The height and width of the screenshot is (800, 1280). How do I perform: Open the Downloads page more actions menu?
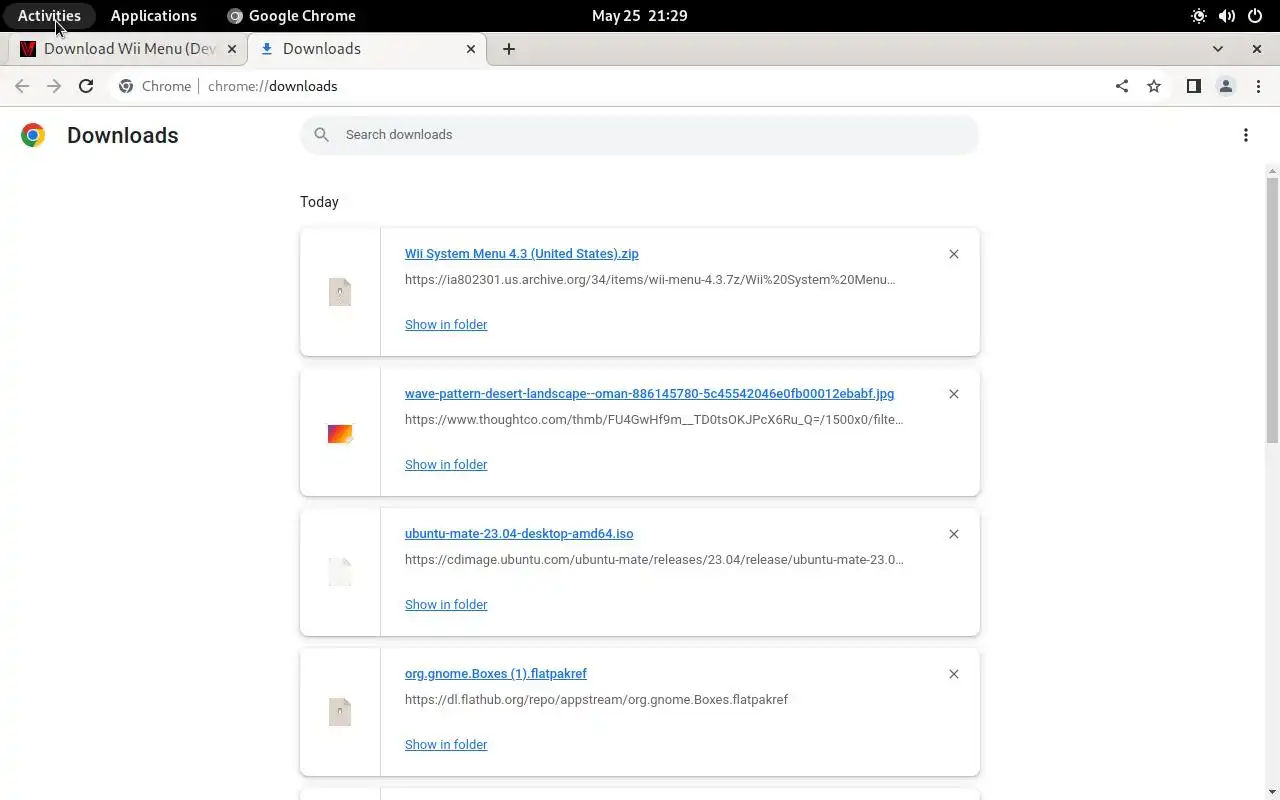[1246, 135]
